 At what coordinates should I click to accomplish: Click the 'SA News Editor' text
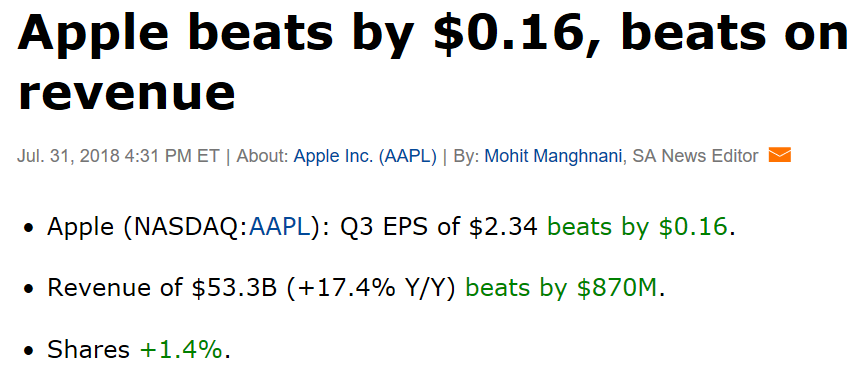click(695, 156)
